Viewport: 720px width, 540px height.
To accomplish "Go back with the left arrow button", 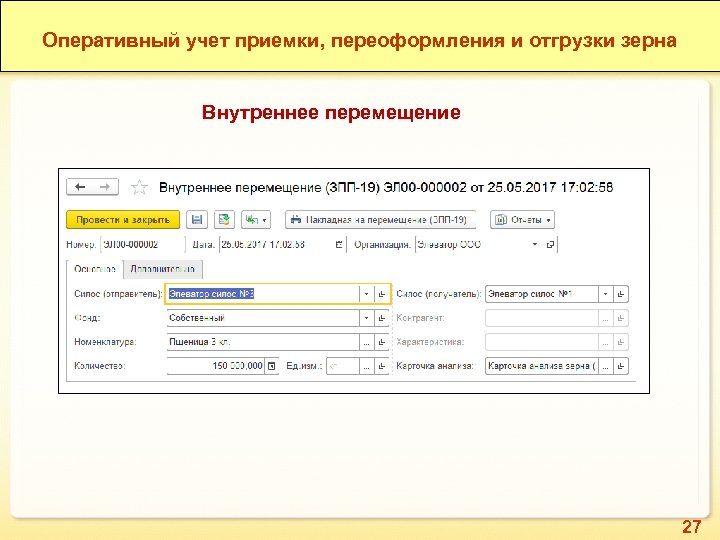I will 80,187.
